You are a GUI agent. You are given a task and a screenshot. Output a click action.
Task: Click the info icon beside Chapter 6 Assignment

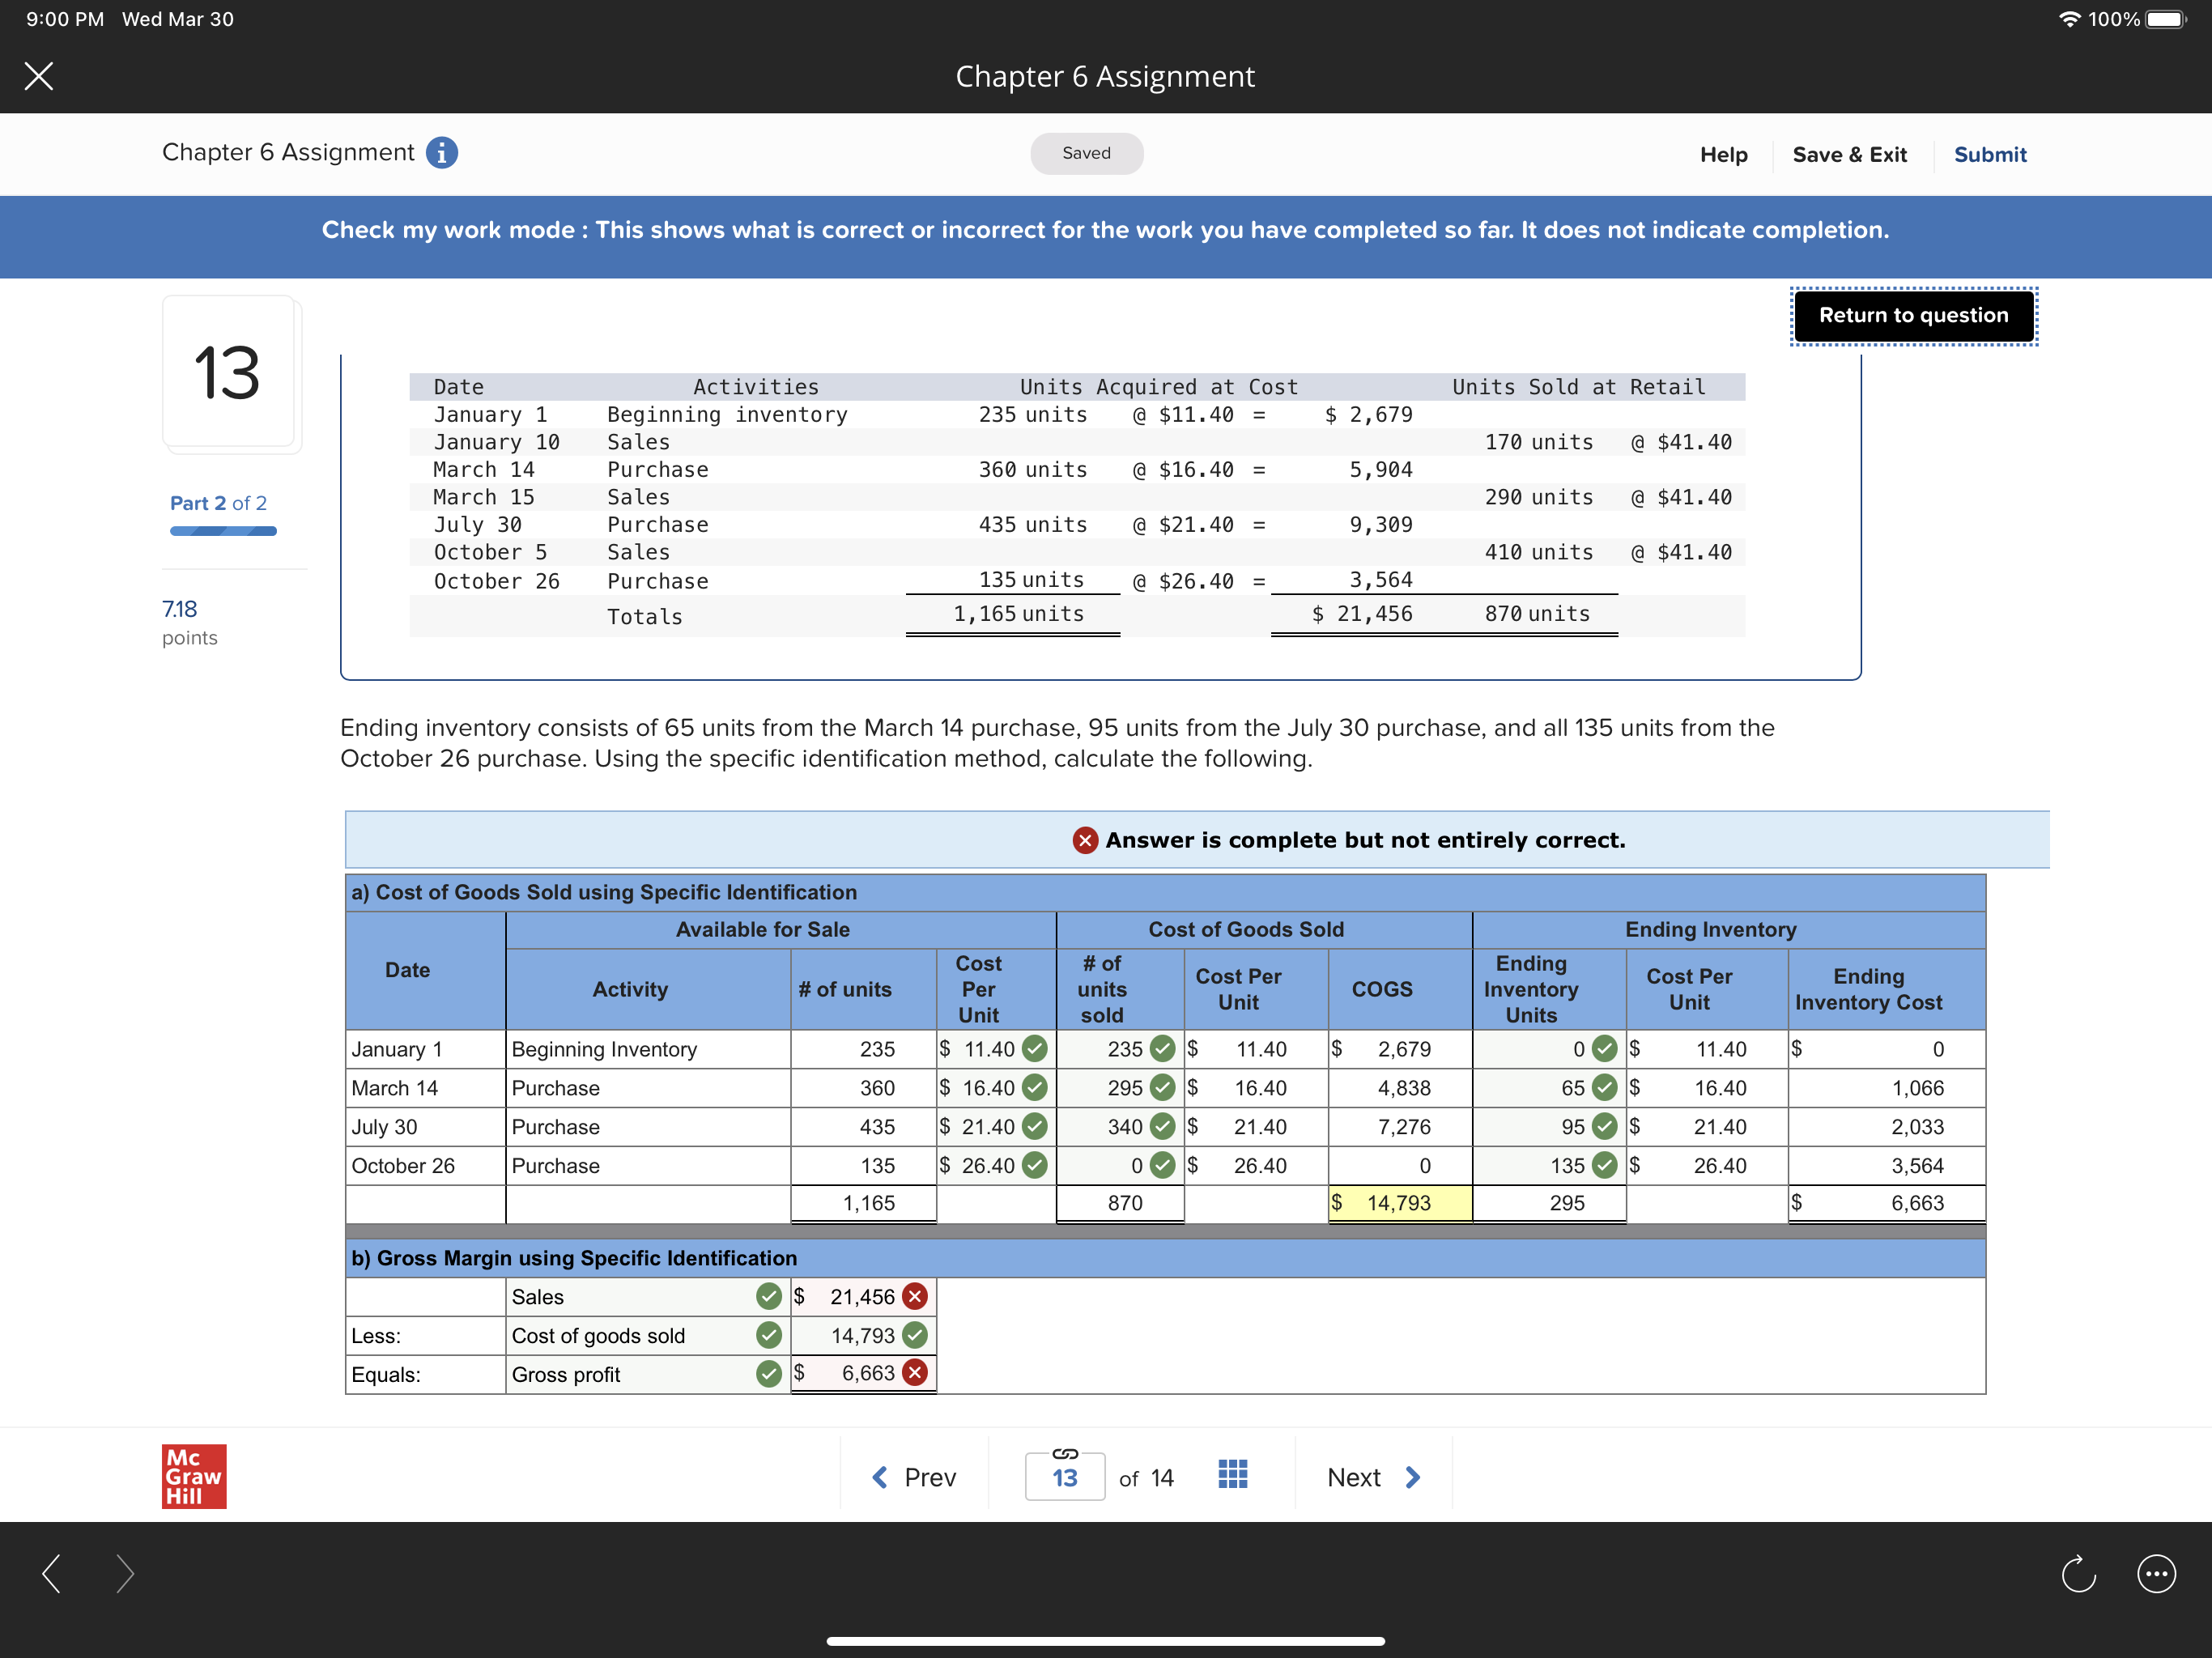(x=441, y=153)
